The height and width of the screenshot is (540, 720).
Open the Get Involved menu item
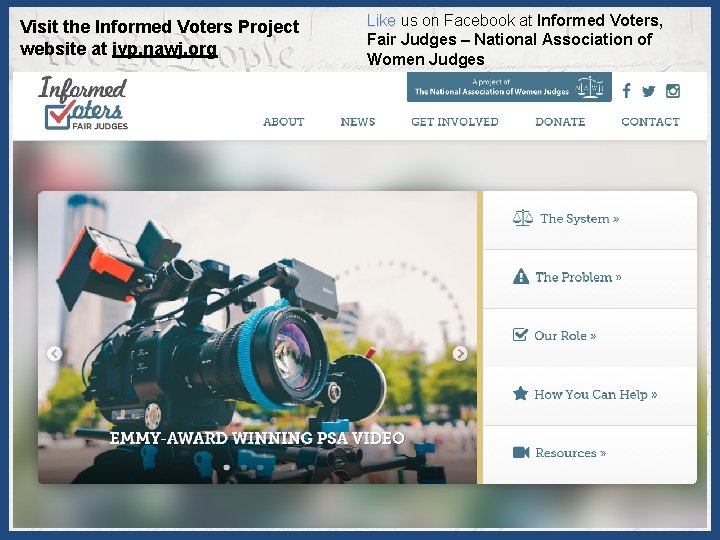pos(455,122)
